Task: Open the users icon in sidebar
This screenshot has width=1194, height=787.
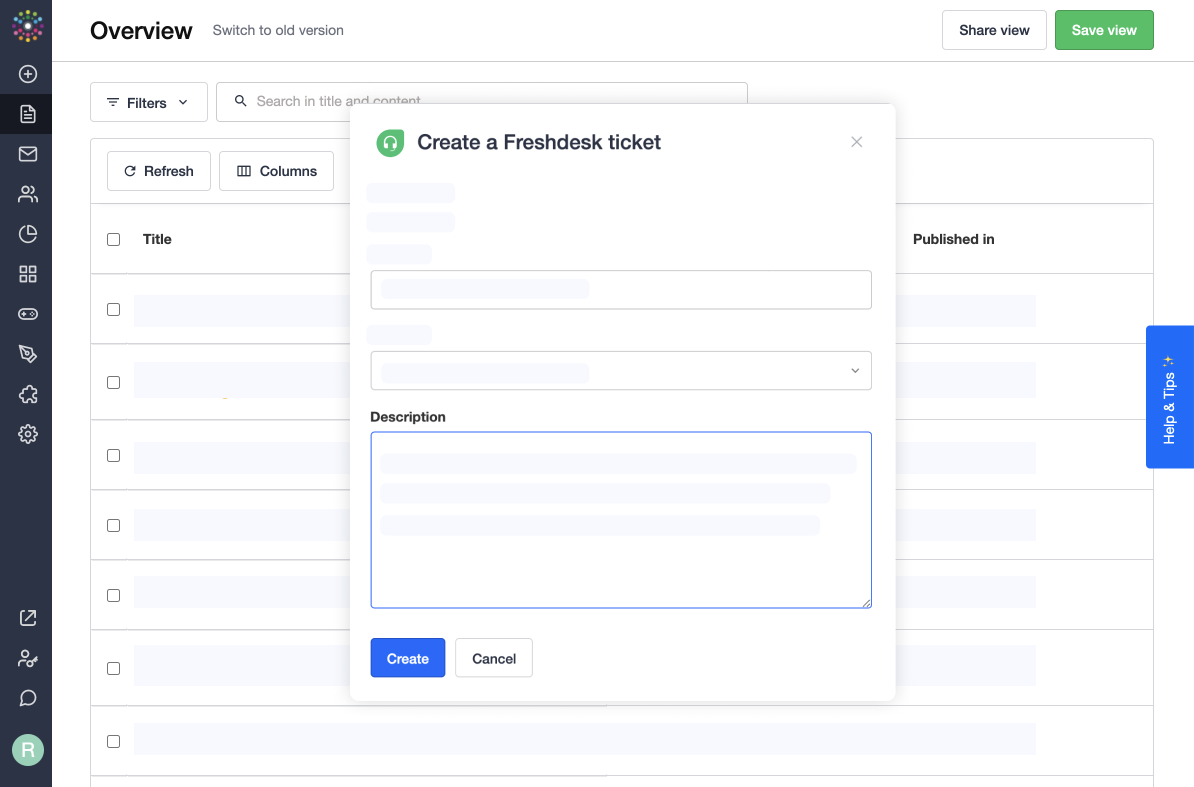Action: (27, 194)
